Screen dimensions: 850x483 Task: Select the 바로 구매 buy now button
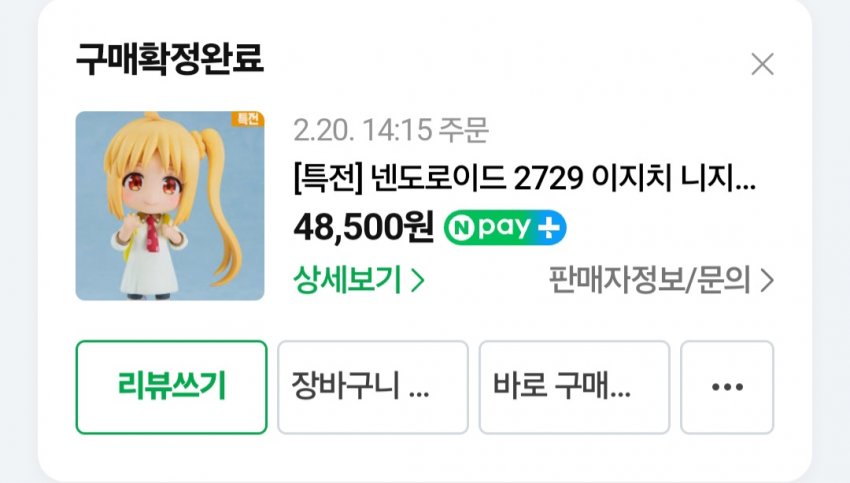coord(575,387)
